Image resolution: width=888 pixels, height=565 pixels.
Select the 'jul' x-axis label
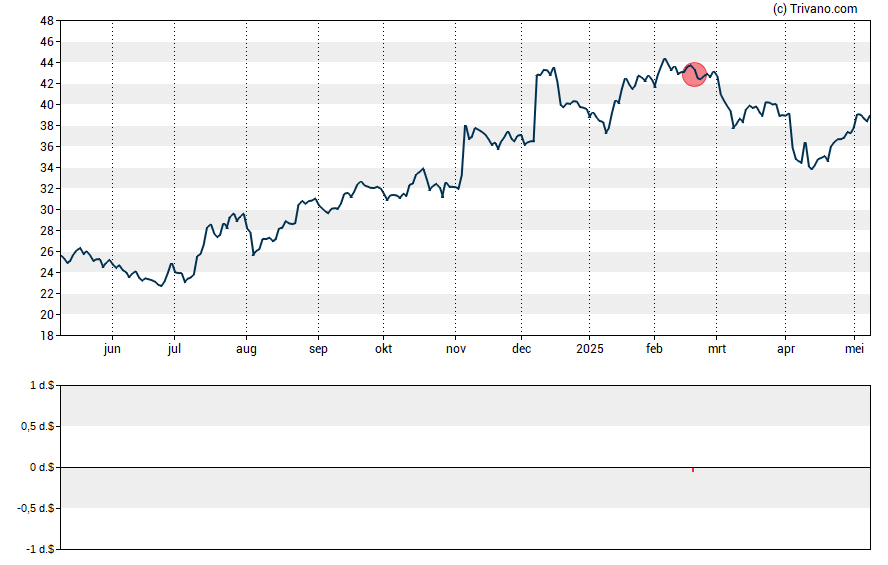click(x=174, y=349)
